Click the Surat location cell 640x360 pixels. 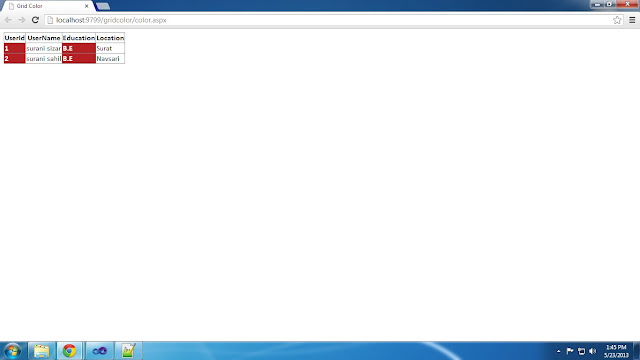point(110,48)
